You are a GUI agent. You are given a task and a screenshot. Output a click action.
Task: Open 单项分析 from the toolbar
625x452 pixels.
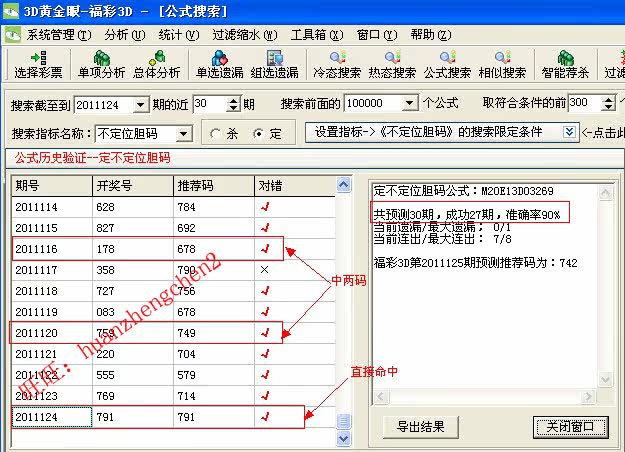[x=101, y=65]
